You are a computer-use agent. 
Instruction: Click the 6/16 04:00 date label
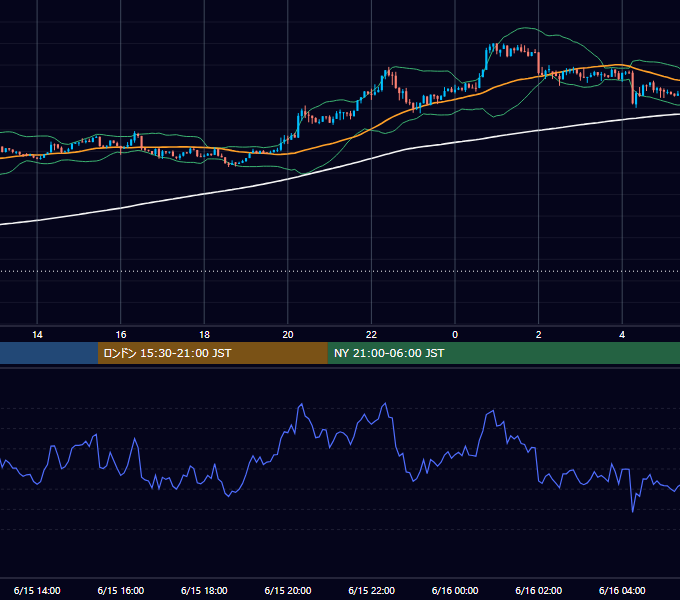[622, 590]
